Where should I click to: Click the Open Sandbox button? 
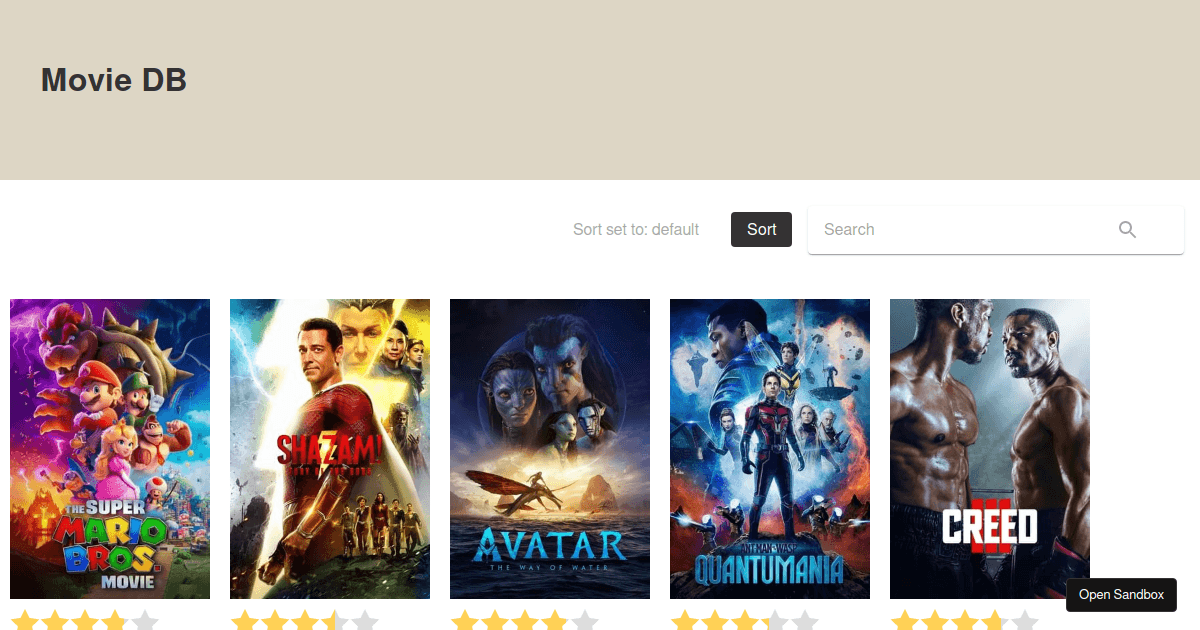[x=1121, y=595]
